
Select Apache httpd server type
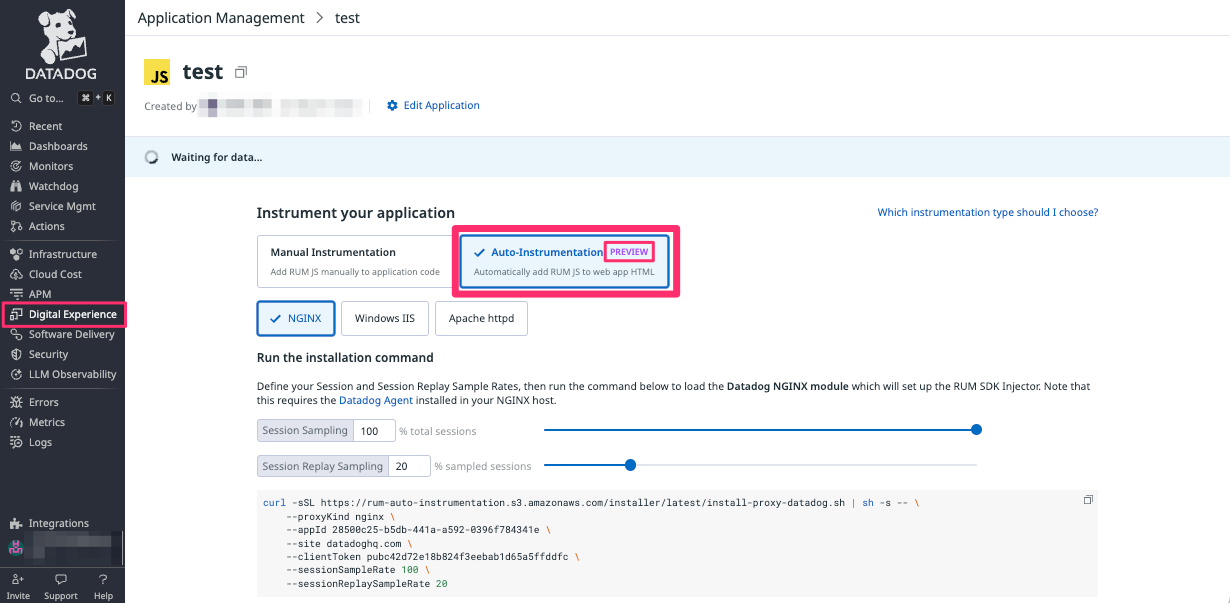point(481,318)
